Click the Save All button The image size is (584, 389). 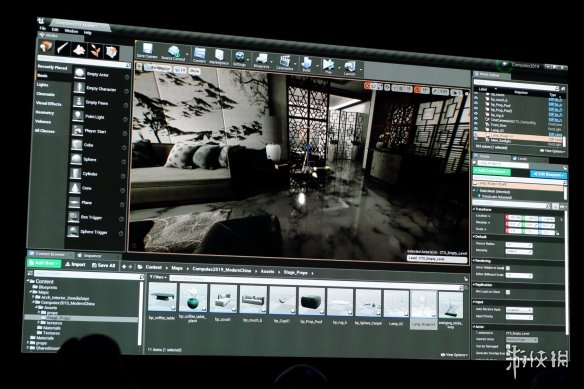[x=103, y=265]
